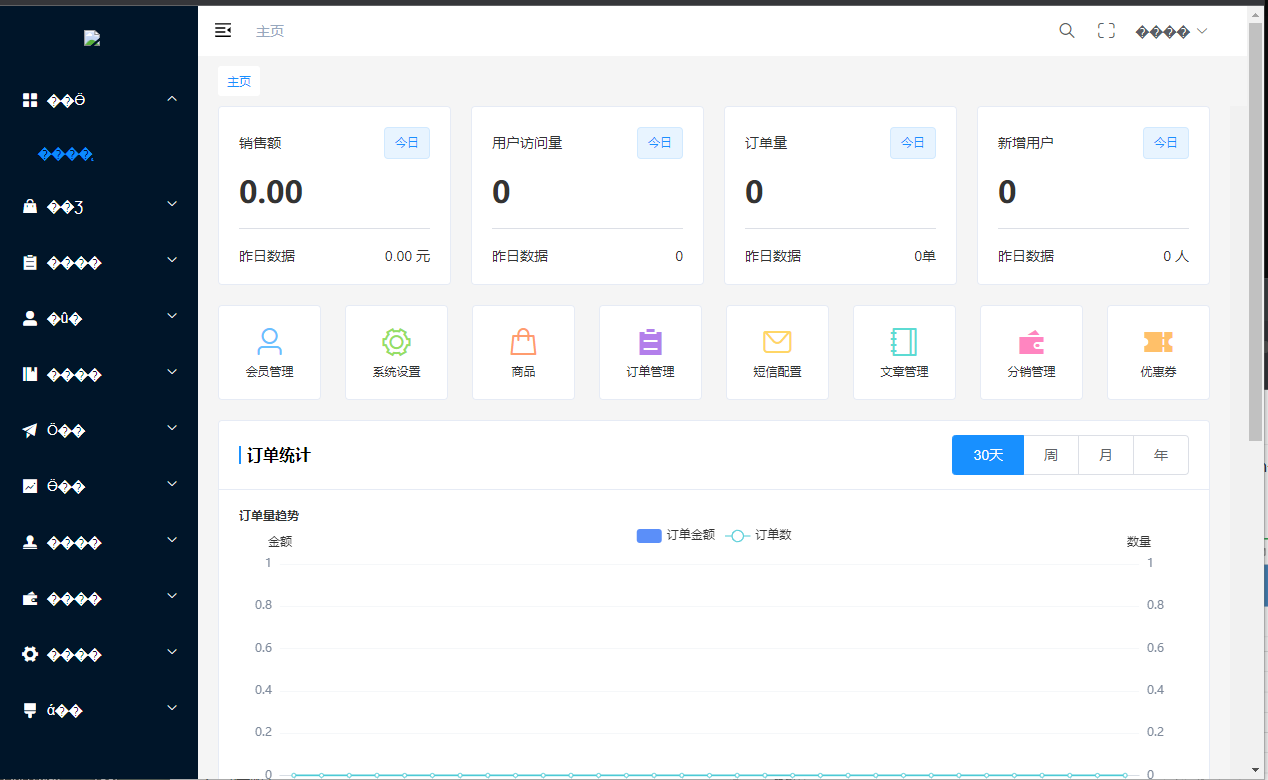Image resolution: width=1268 pixels, height=780 pixels.
Task: Toggle fullscreen mode icon in header
Action: (1106, 31)
